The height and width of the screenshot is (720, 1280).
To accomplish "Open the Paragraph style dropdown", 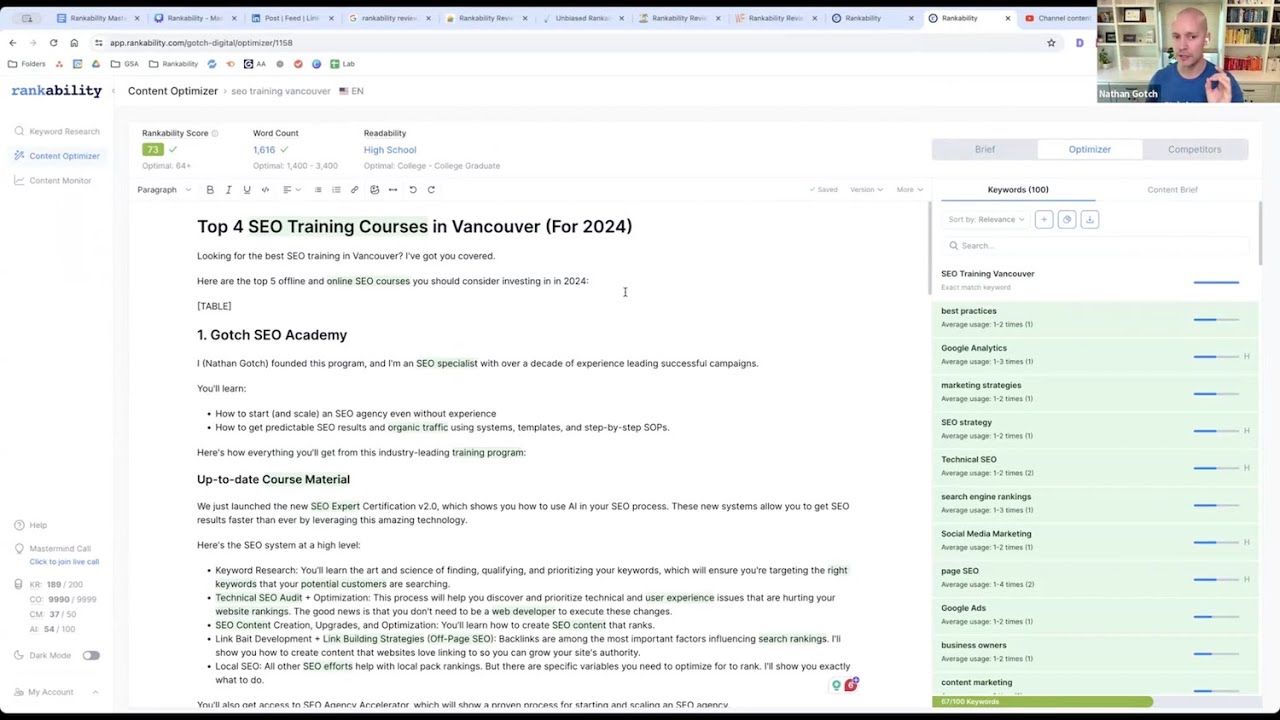I will point(163,190).
